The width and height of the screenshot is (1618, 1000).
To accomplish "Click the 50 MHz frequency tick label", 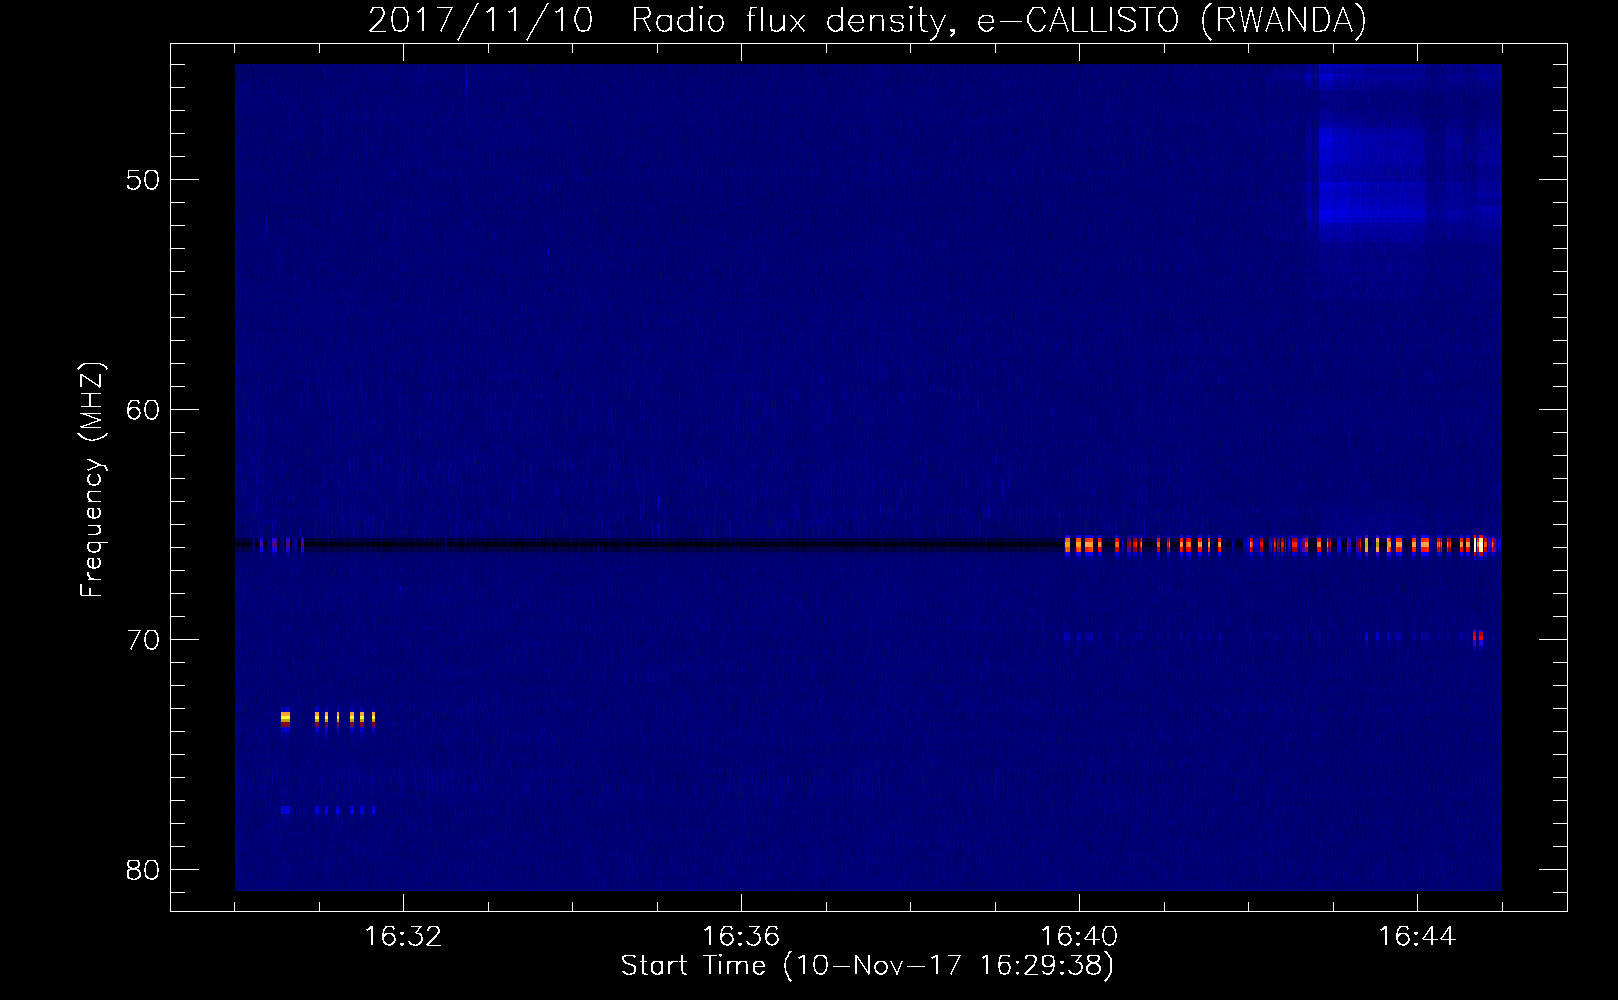I will click(143, 180).
